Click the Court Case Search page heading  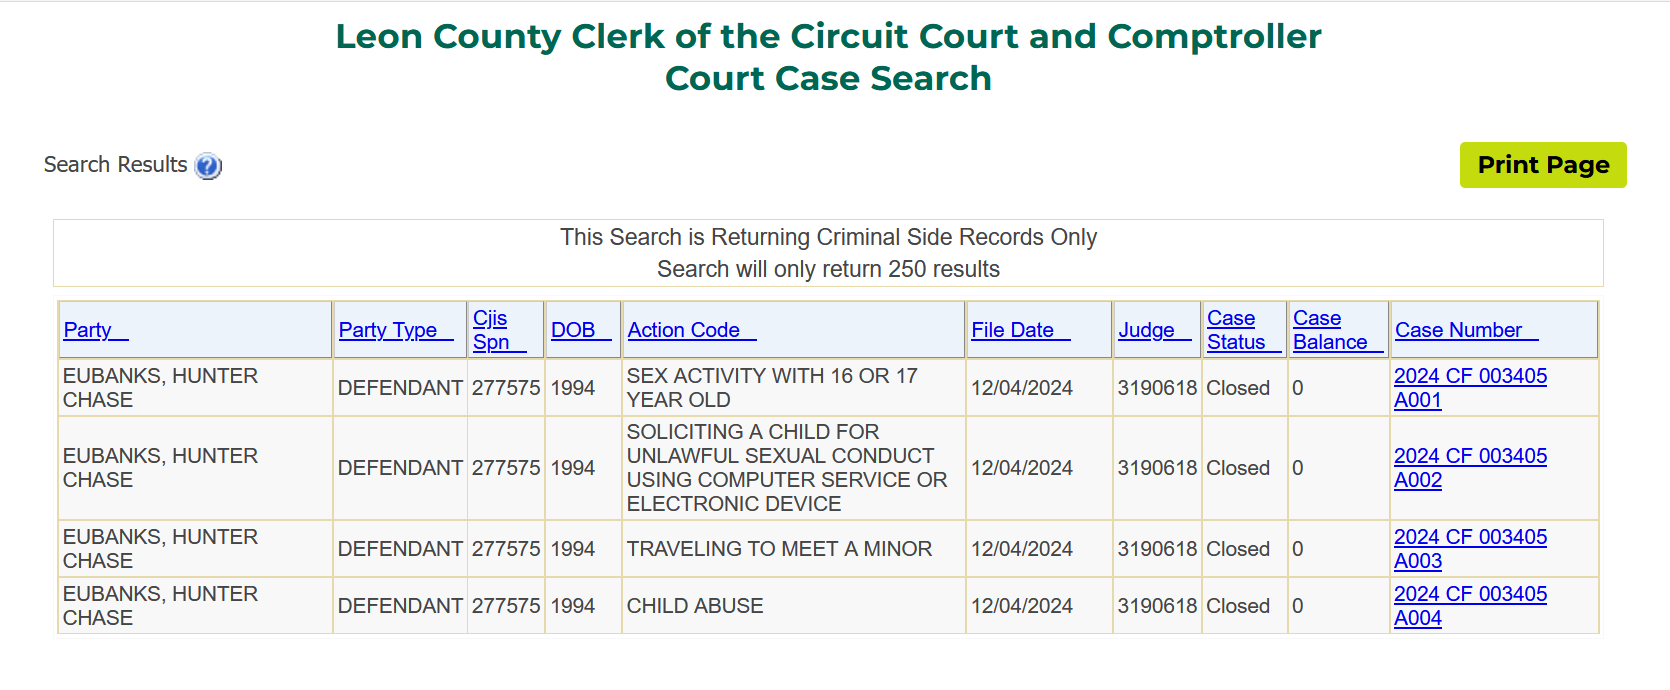pos(828,78)
